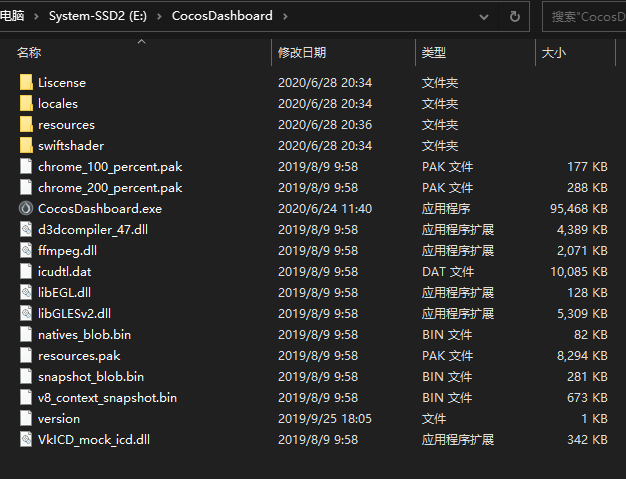Sort by the 类型 column header
The height and width of the screenshot is (479, 626).
tap(434, 52)
